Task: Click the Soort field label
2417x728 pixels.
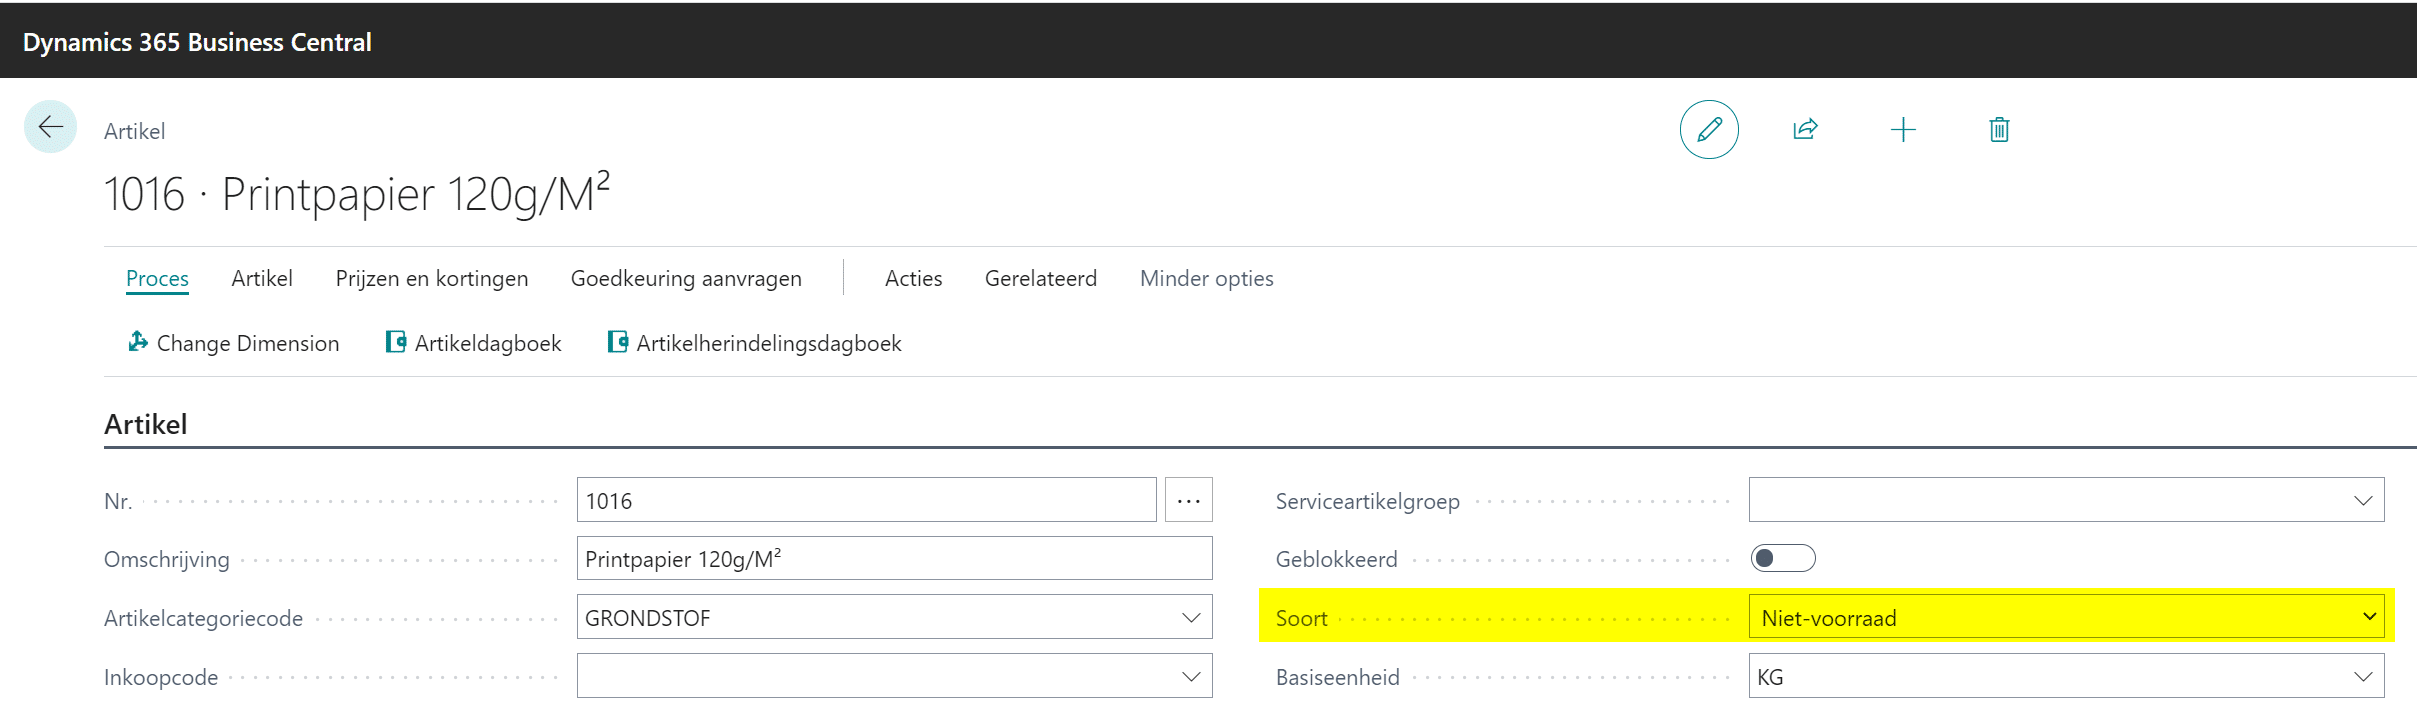Action: (x=1301, y=618)
